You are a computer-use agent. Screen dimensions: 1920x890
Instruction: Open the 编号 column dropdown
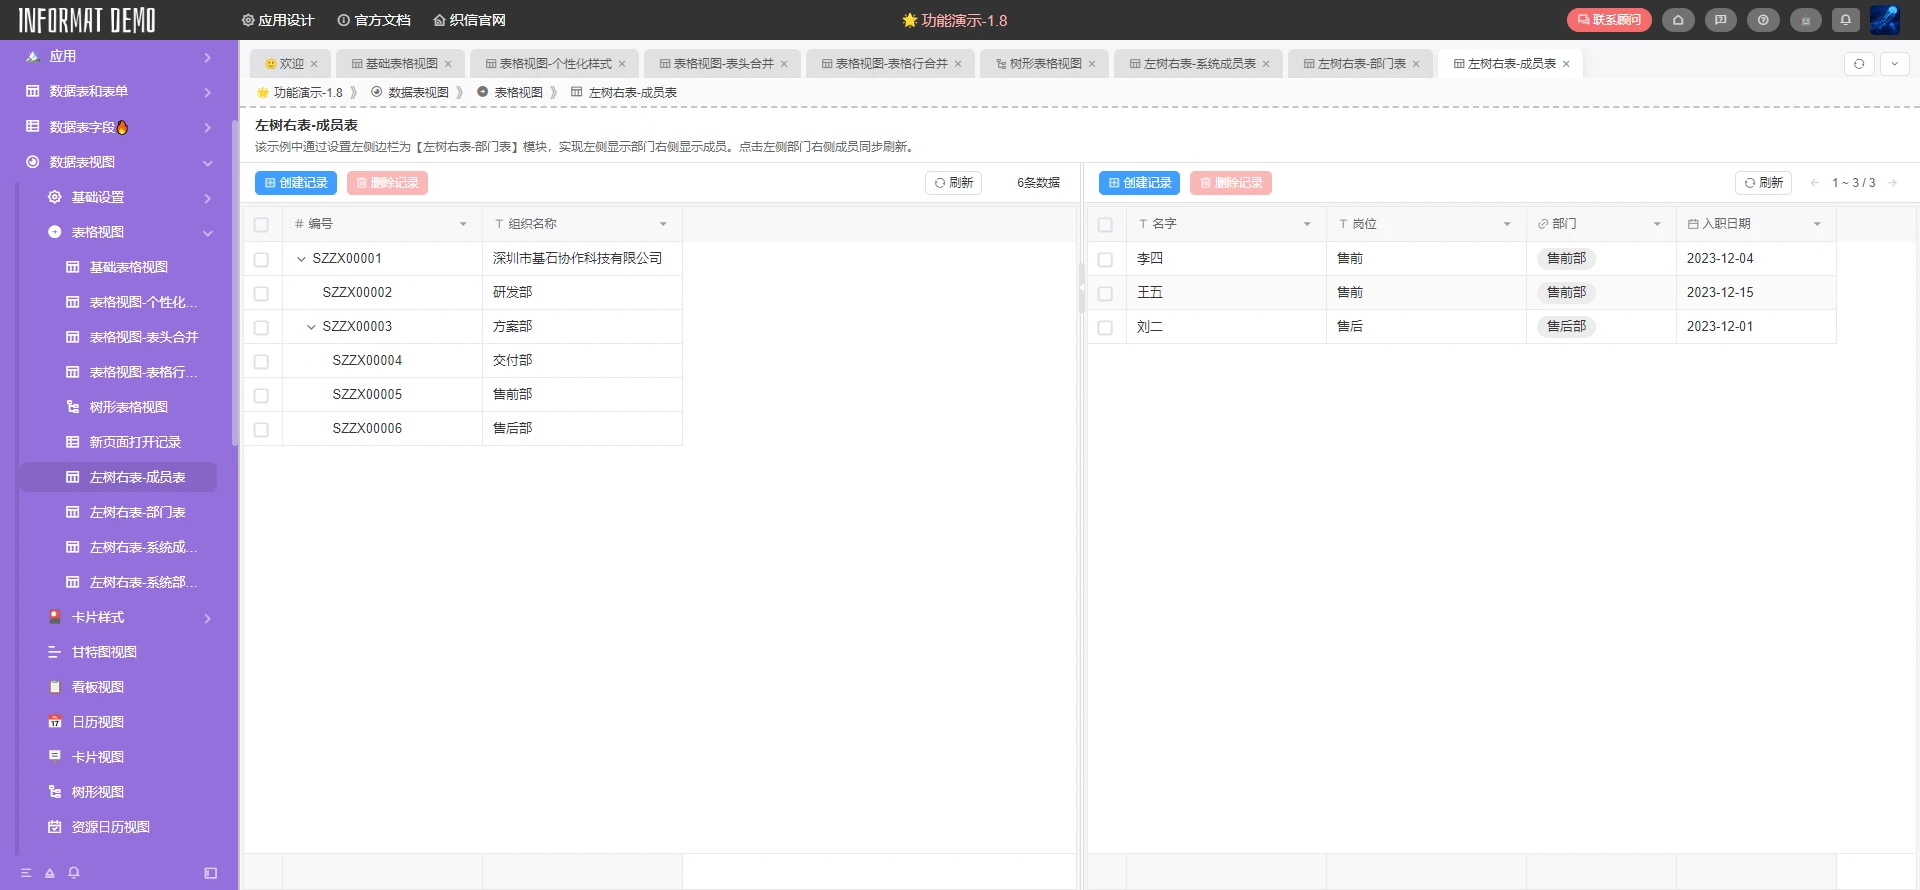(x=463, y=224)
